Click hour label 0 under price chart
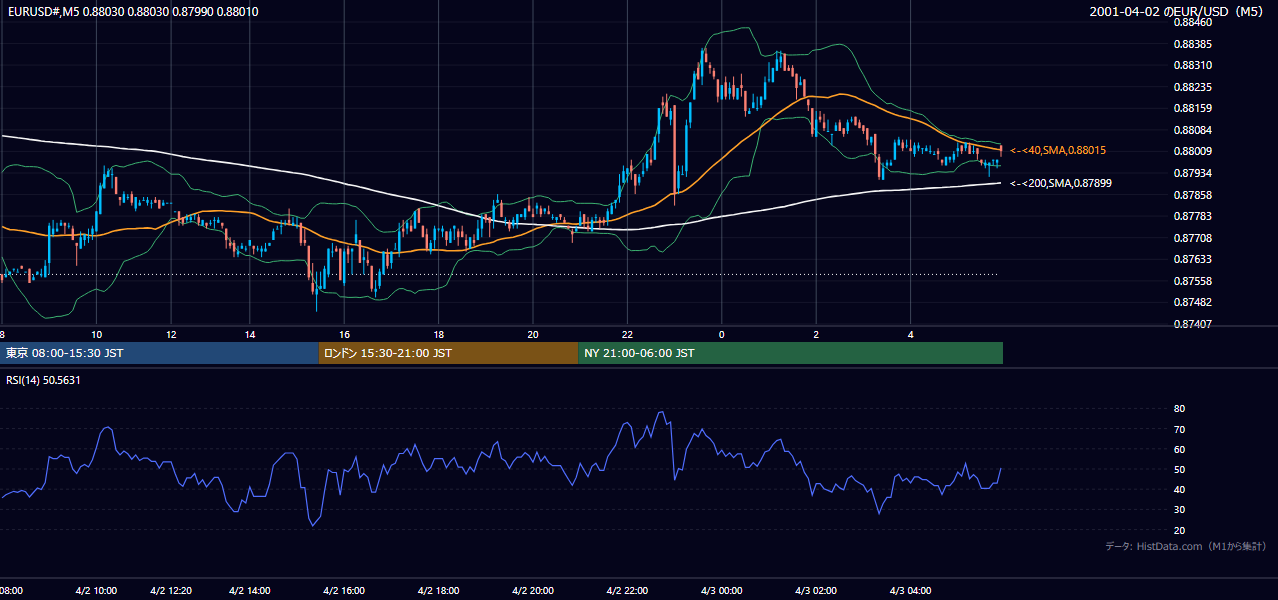The image size is (1278, 600). [x=721, y=334]
